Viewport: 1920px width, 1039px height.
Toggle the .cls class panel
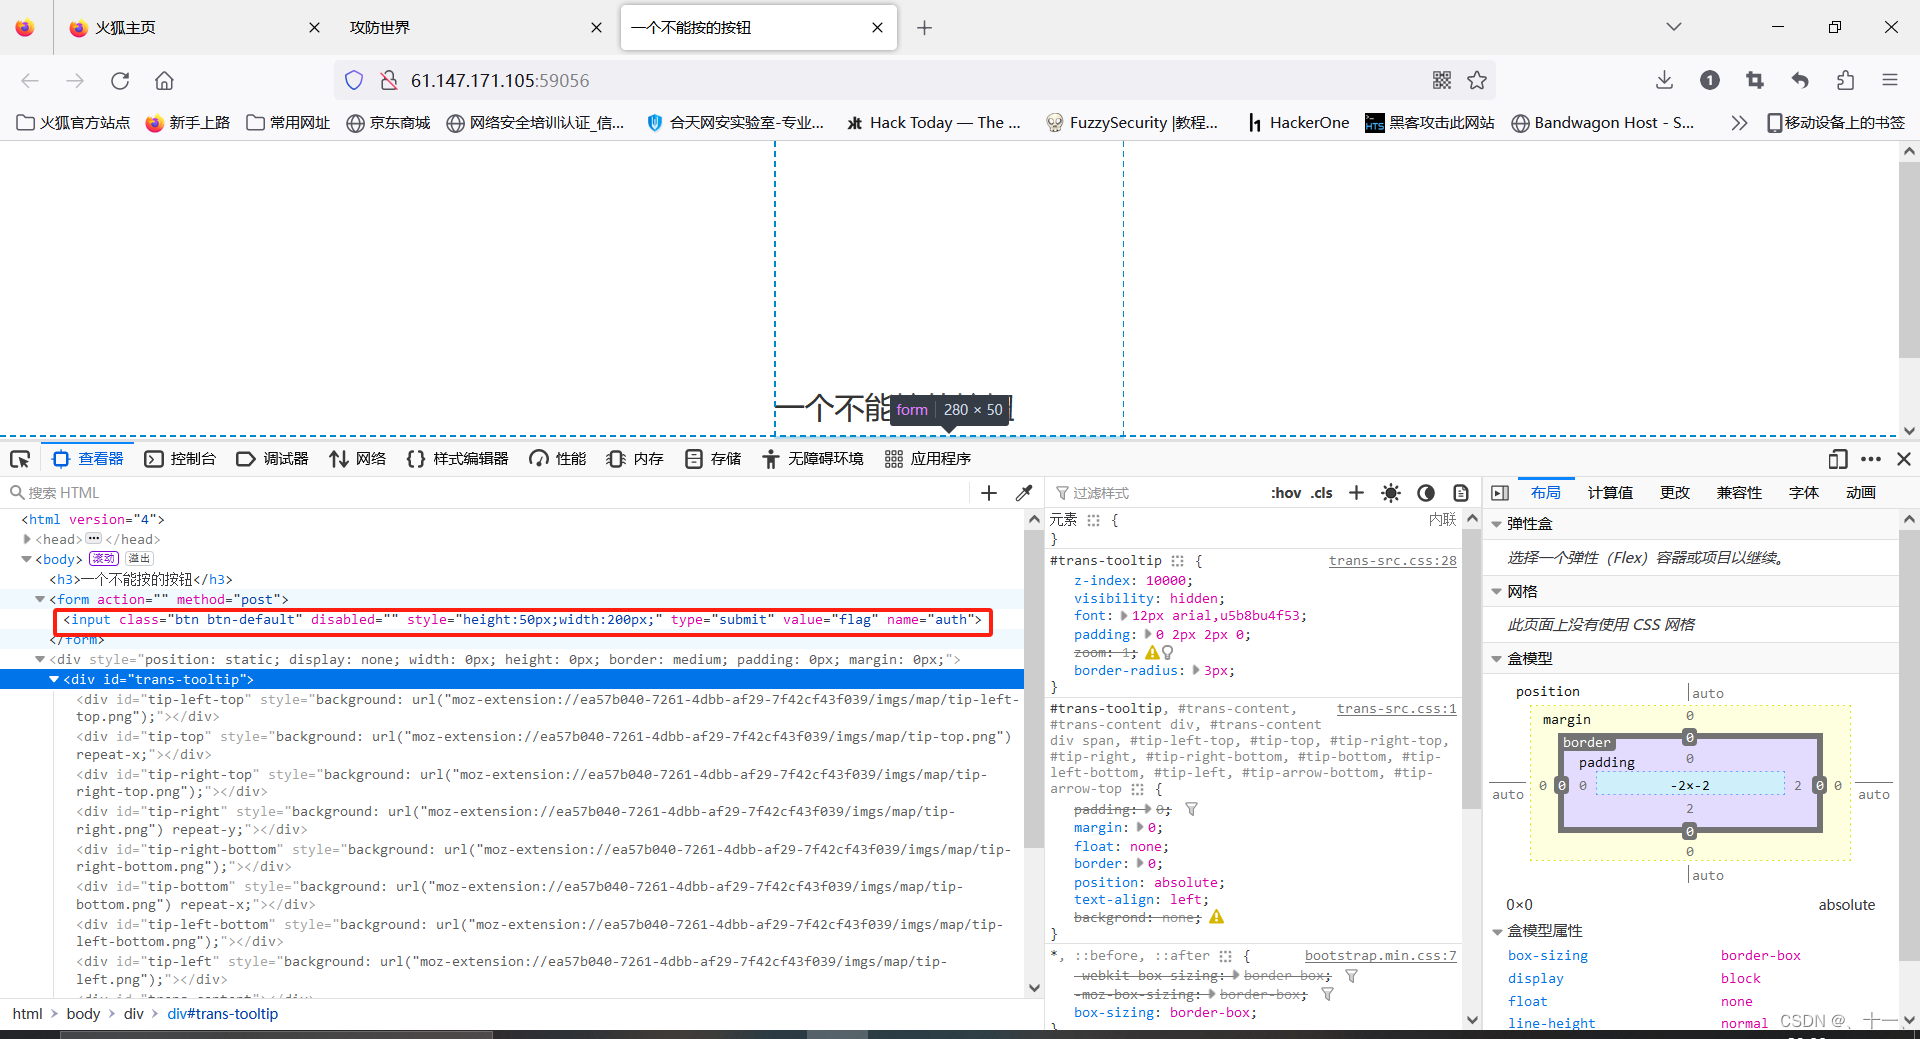pos(1322,493)
